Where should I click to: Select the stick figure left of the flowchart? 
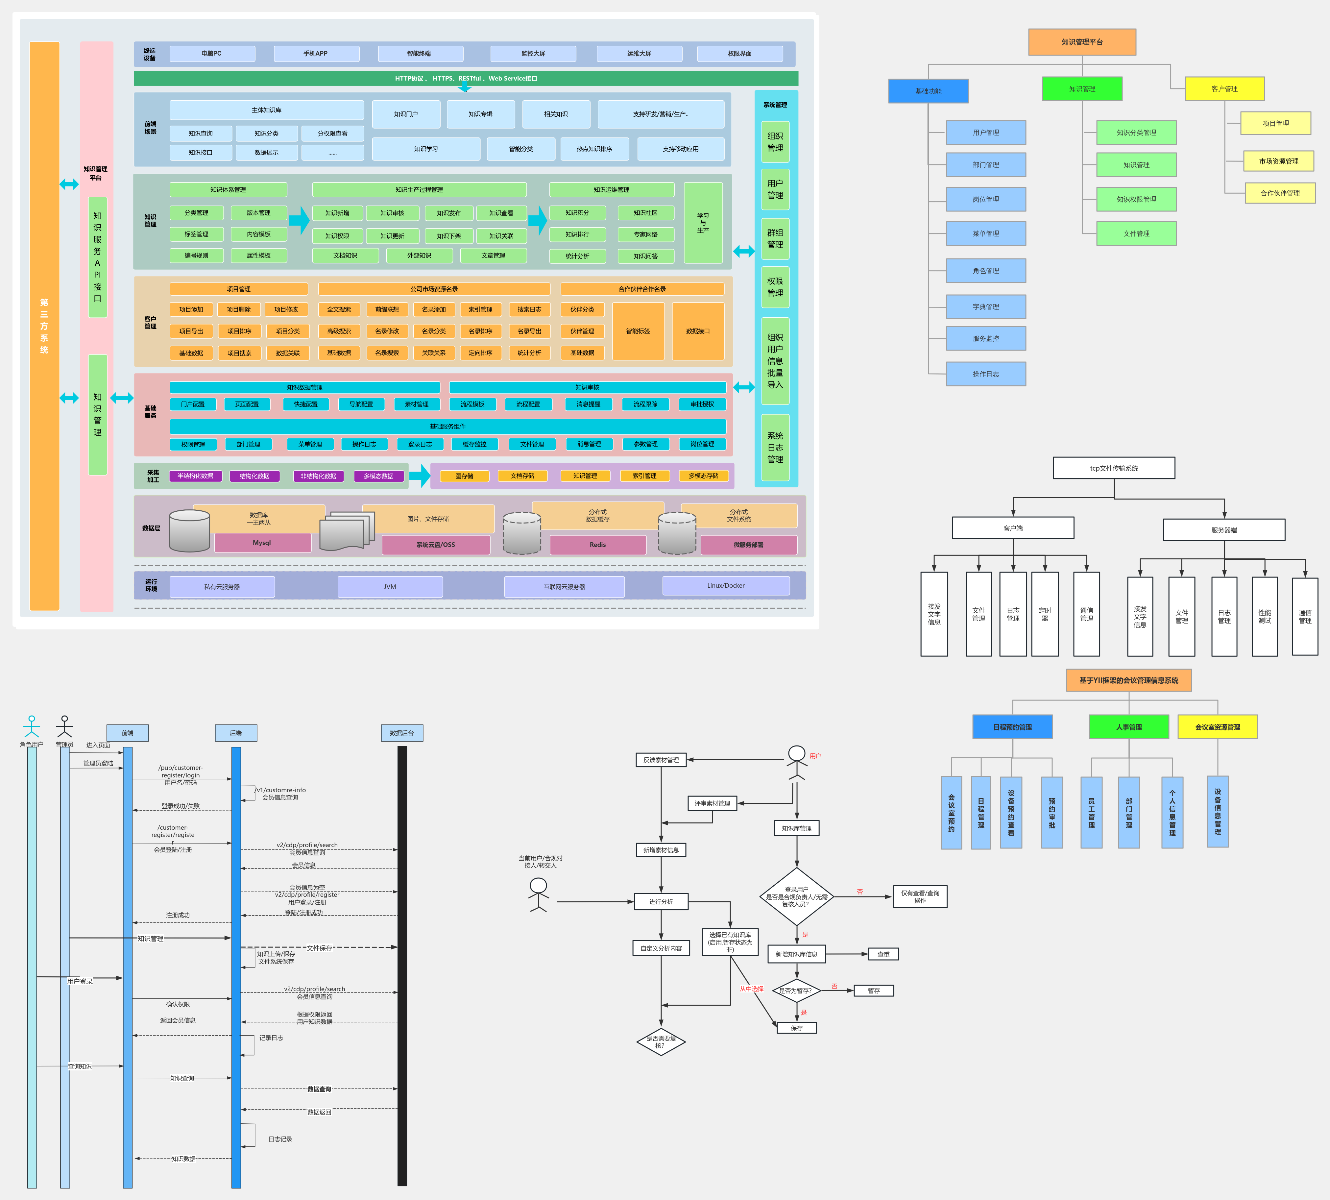(539, 895)
